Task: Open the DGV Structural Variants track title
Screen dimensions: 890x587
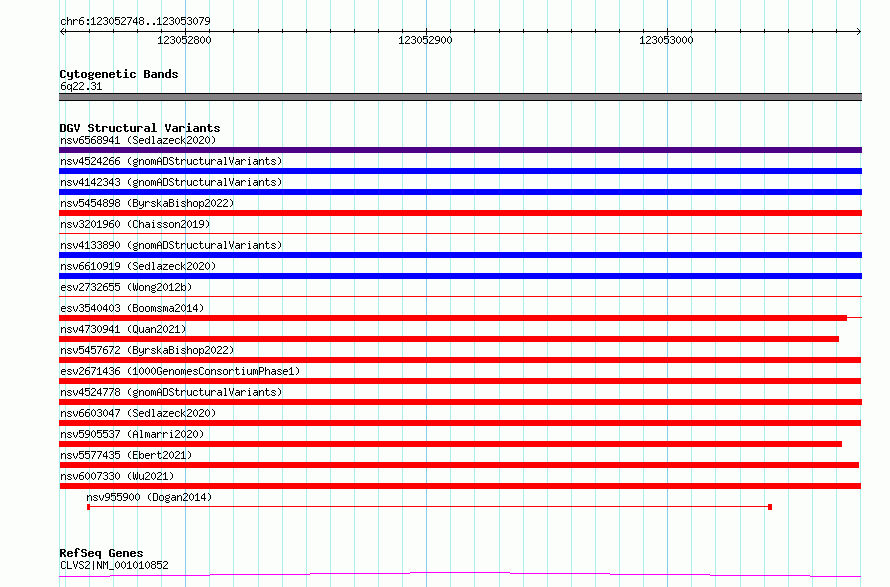Action: tap(140, 128)
